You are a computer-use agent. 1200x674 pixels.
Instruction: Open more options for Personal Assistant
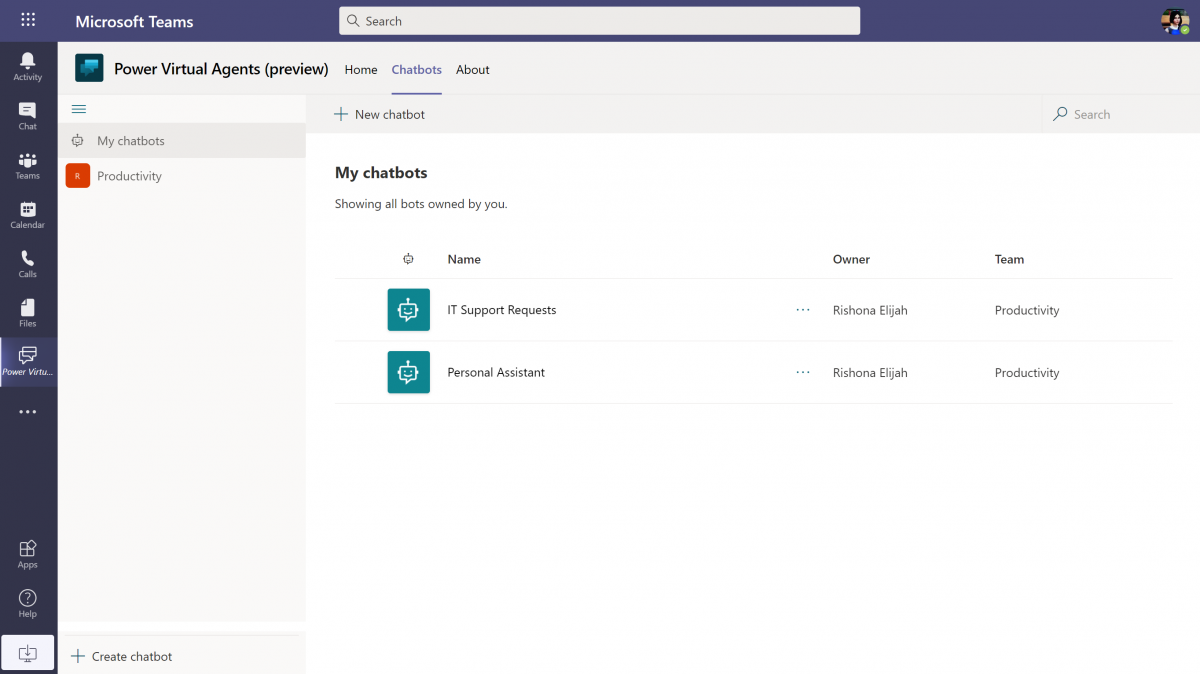pyautogui.click(x=802, y=372)
